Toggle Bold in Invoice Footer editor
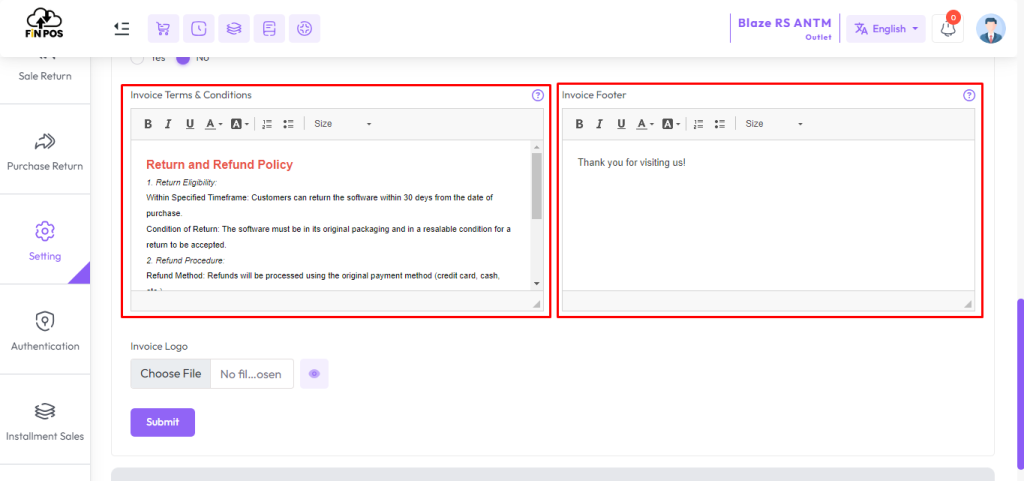This screenshot has height=481, width=1024. pos(579,124)
